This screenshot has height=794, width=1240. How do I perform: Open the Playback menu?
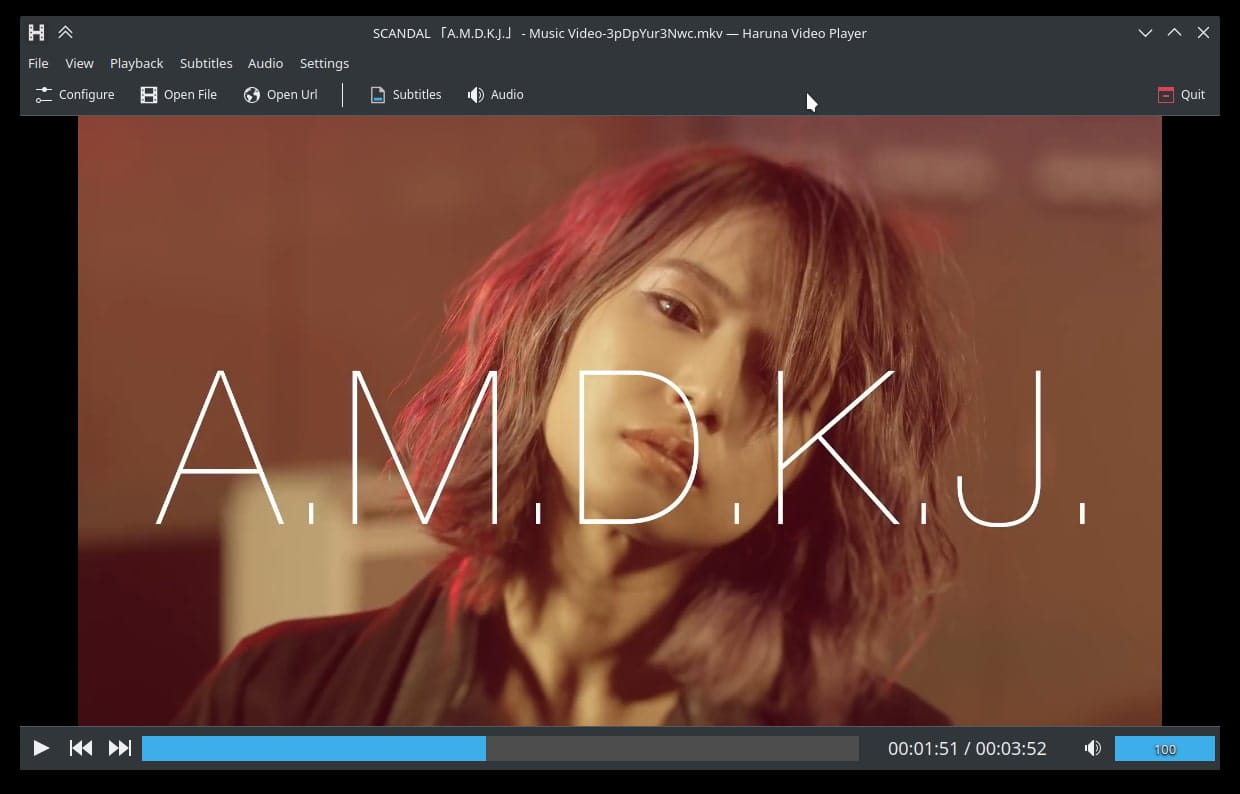click(136, 63)
